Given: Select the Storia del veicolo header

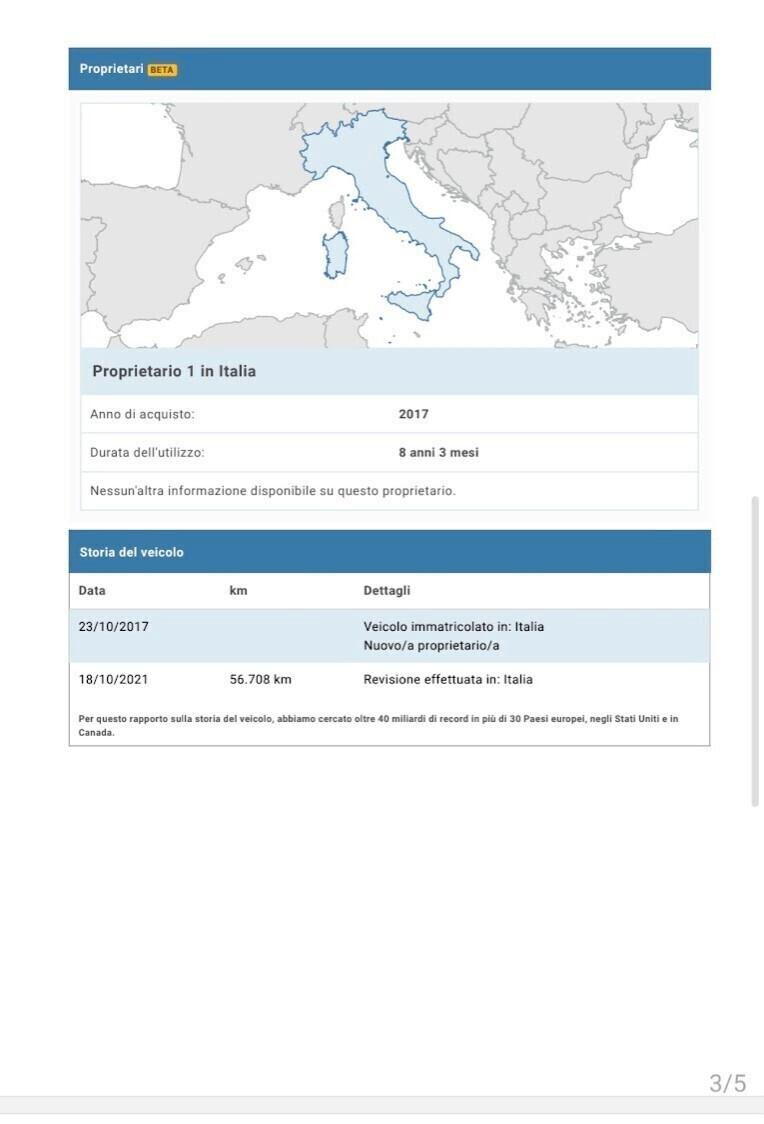Looking at the screenshot, I should click(132, 552).
